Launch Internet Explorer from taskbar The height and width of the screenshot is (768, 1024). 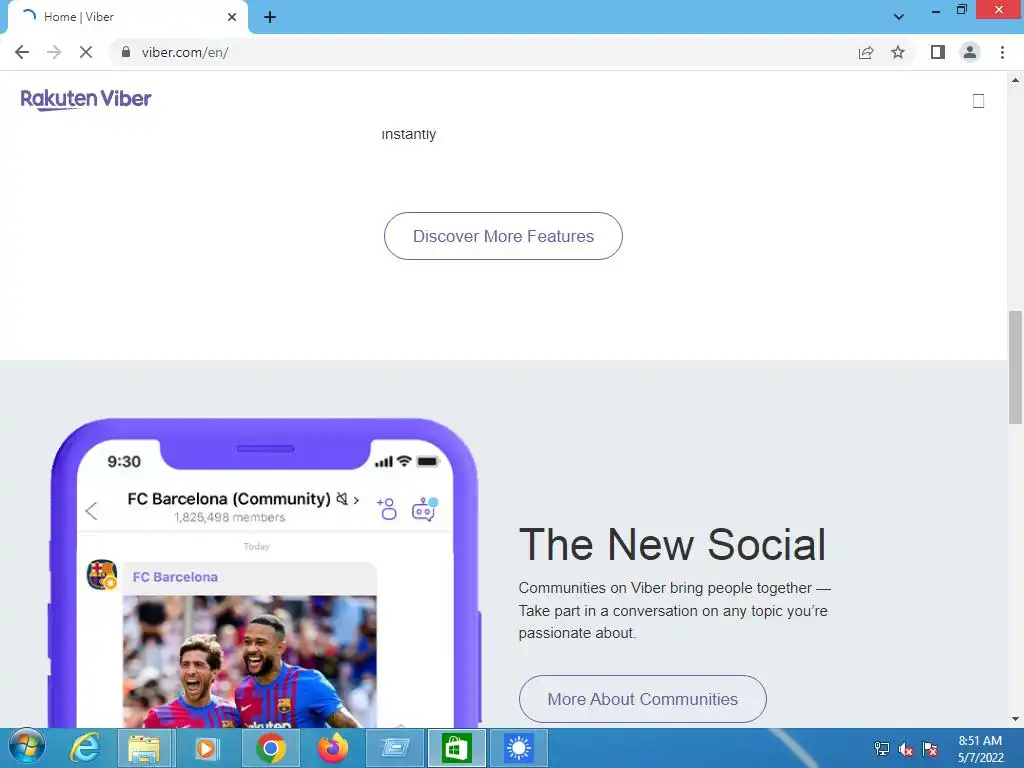85,748
